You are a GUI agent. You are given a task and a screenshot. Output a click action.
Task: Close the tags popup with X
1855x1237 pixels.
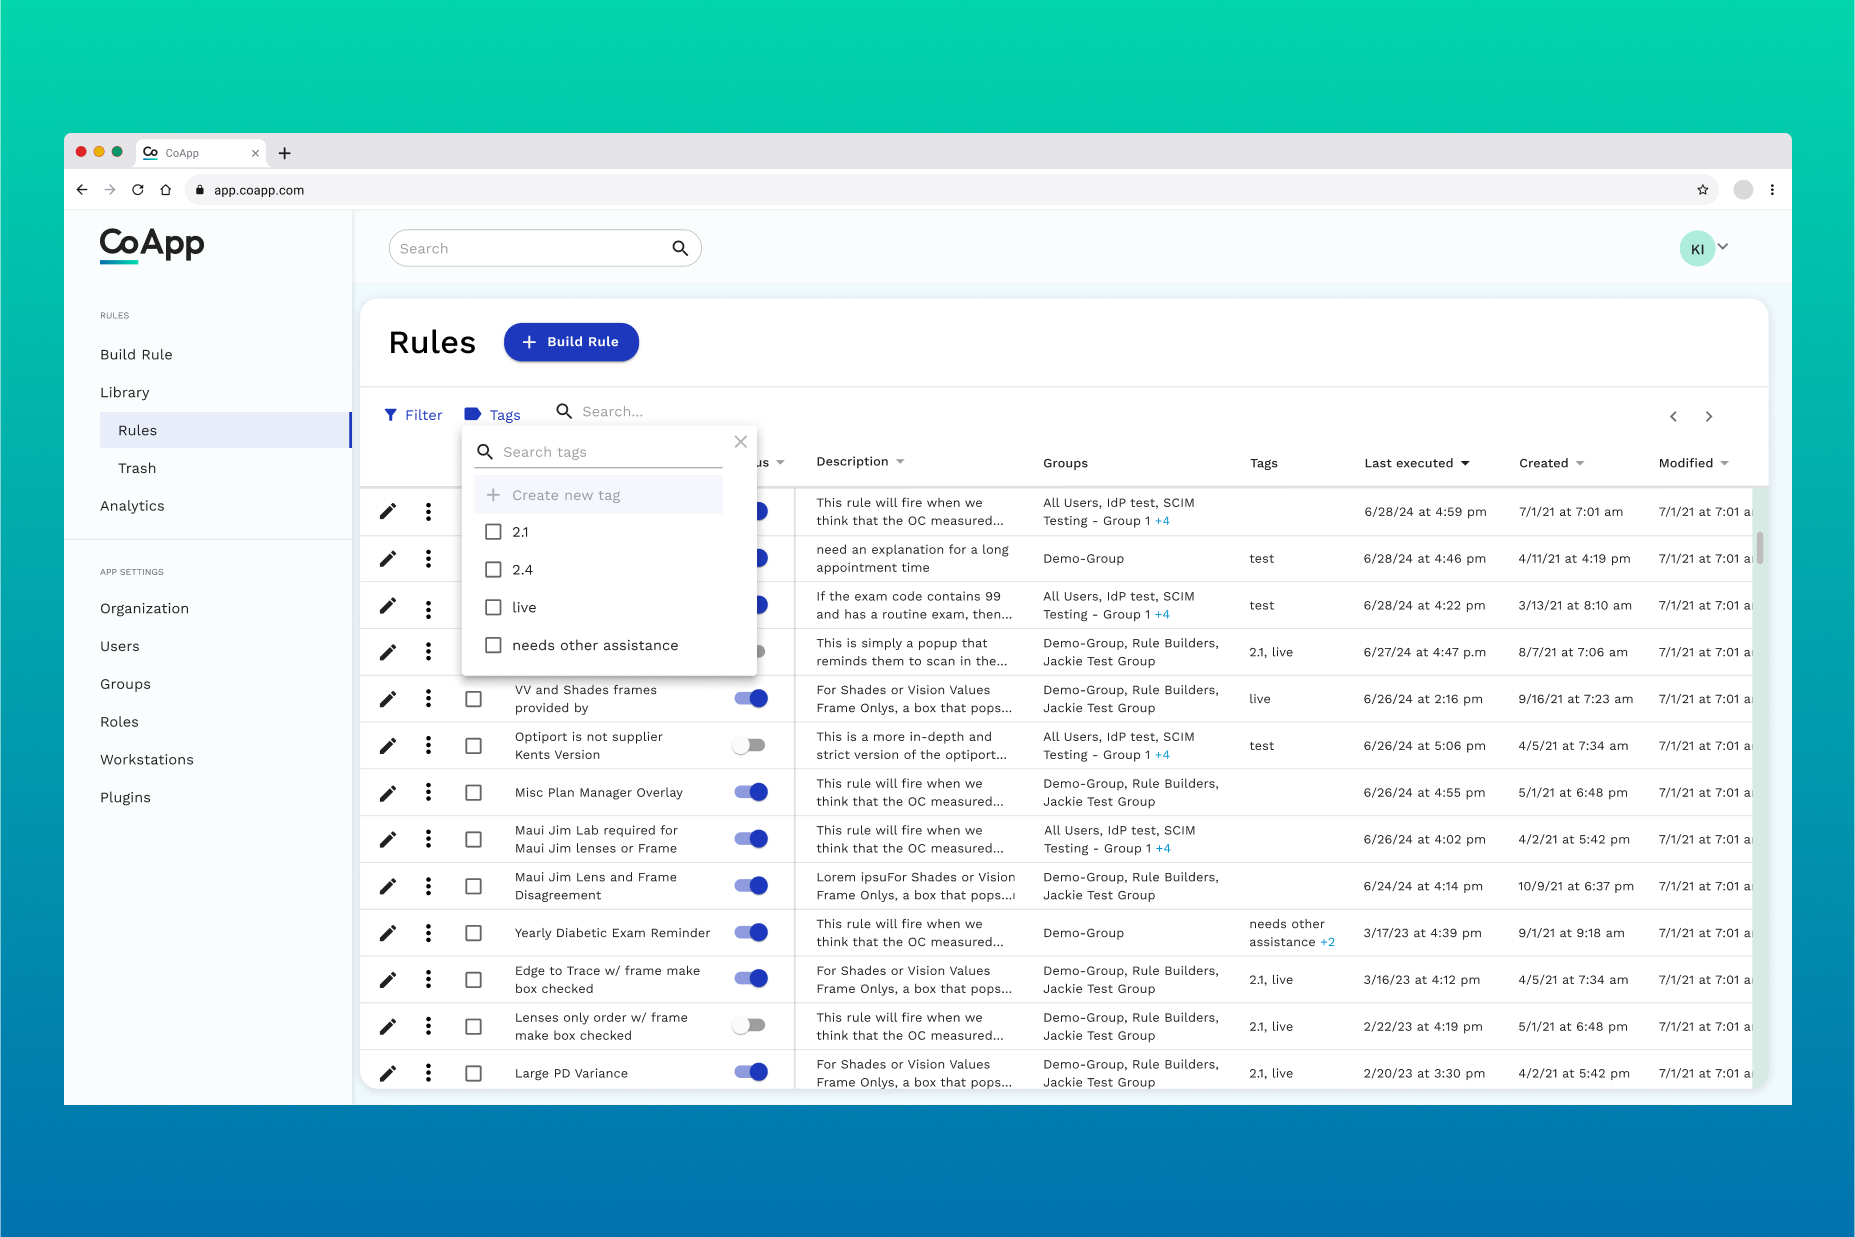(x=740, y=442)
